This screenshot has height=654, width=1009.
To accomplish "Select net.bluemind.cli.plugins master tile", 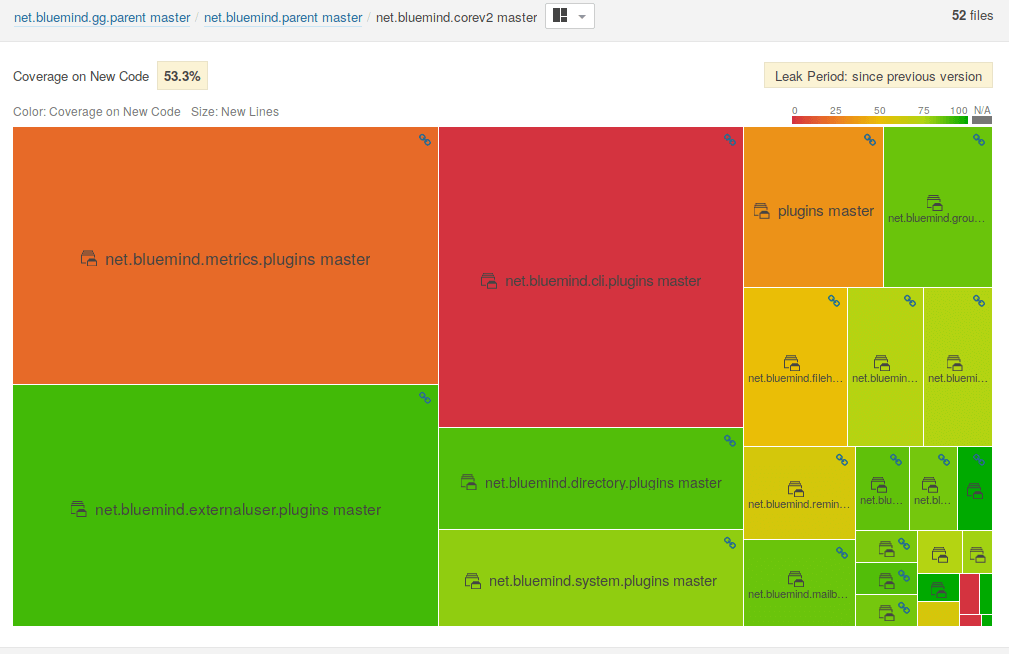I will [x=591, y=281].
